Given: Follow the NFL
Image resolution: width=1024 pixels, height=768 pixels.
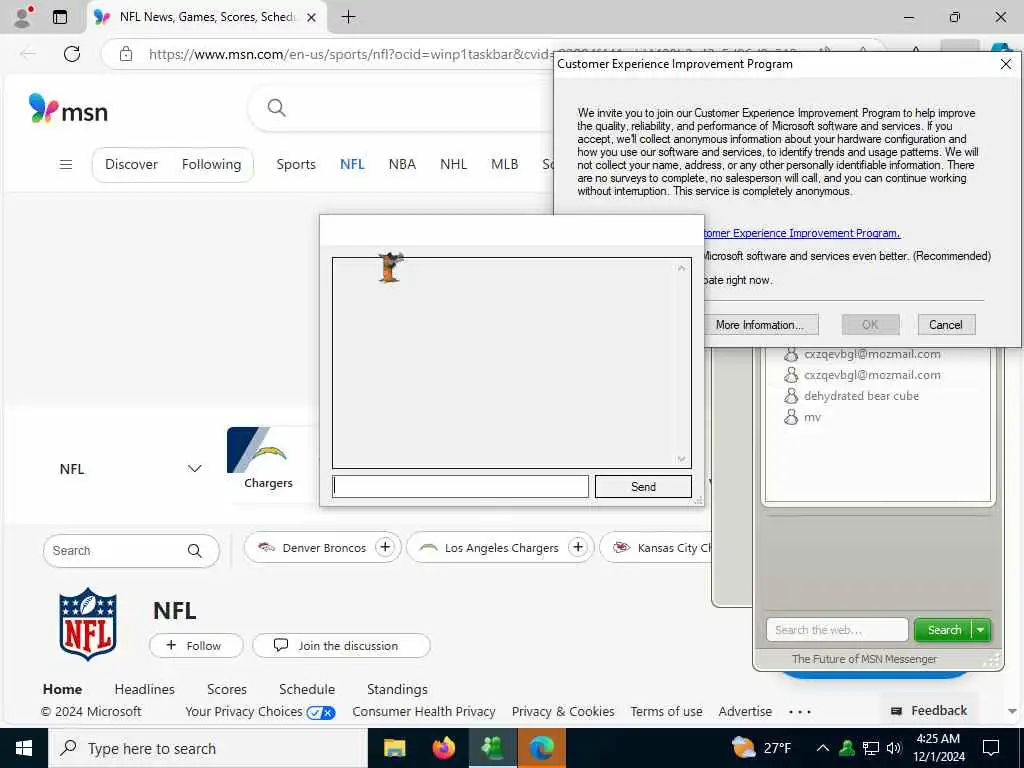Looking at the screenshot, I should tap(196, 646).
